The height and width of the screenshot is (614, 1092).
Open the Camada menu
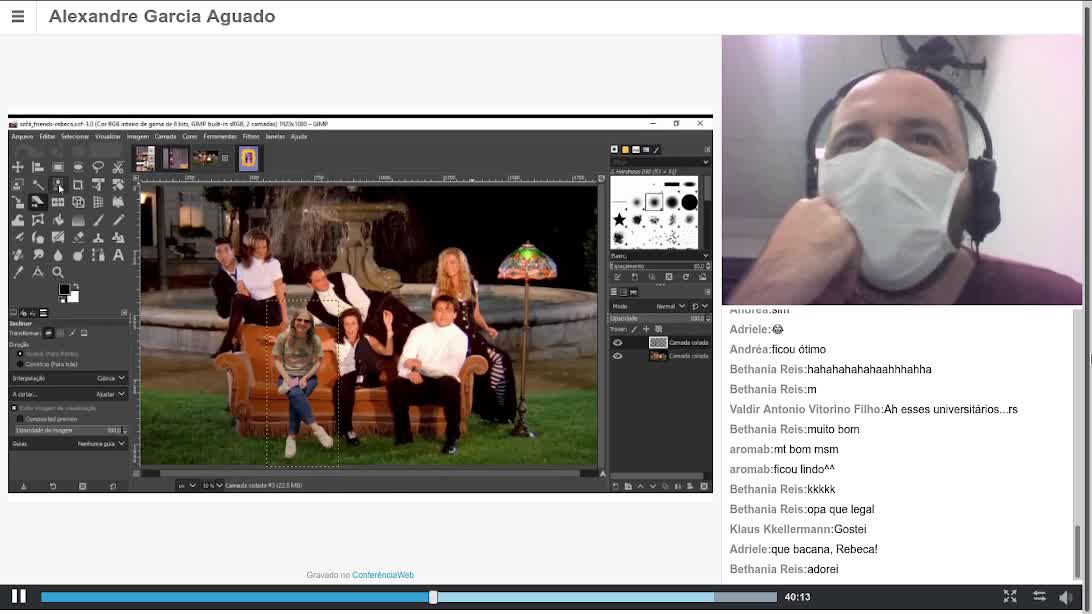[165, 136]
